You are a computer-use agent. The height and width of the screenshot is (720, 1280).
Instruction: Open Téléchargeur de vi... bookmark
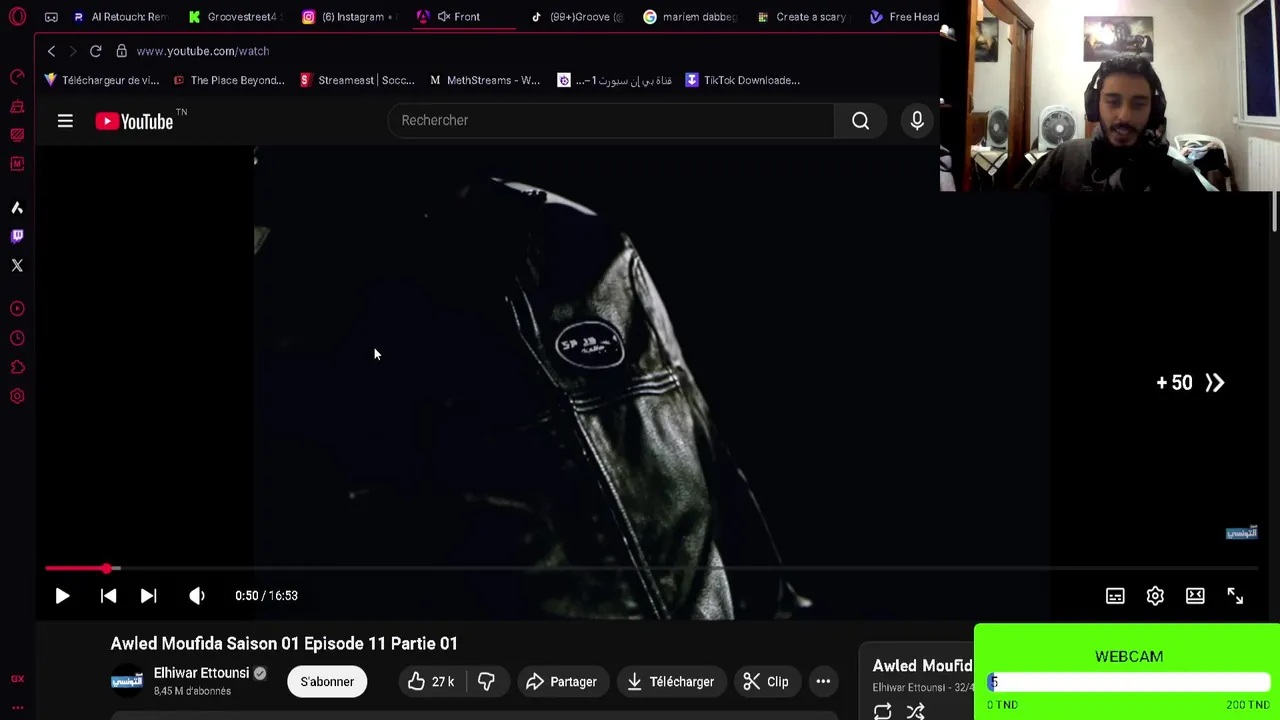pyautogui.click(x=101, y=80)
